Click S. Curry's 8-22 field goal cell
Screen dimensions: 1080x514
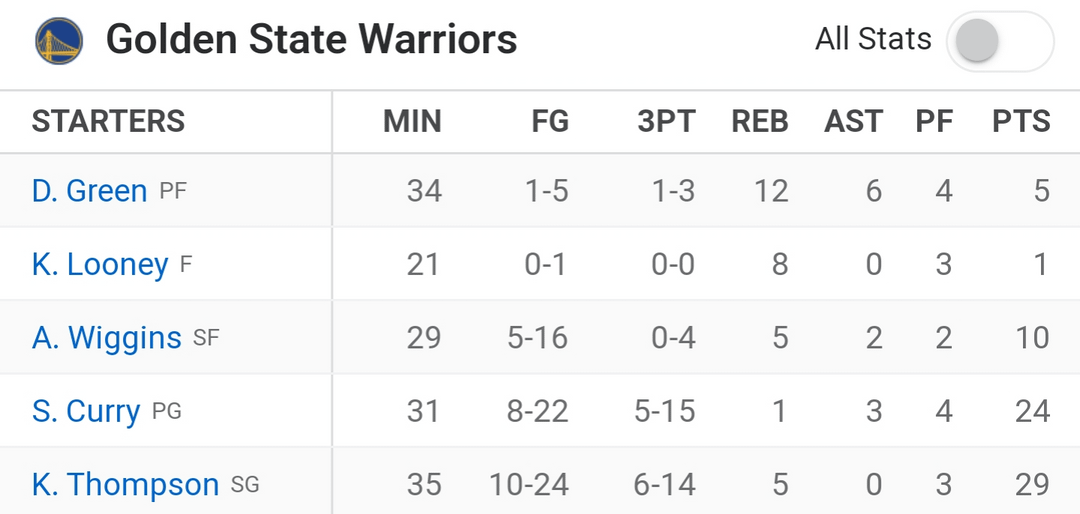point(537,411)
